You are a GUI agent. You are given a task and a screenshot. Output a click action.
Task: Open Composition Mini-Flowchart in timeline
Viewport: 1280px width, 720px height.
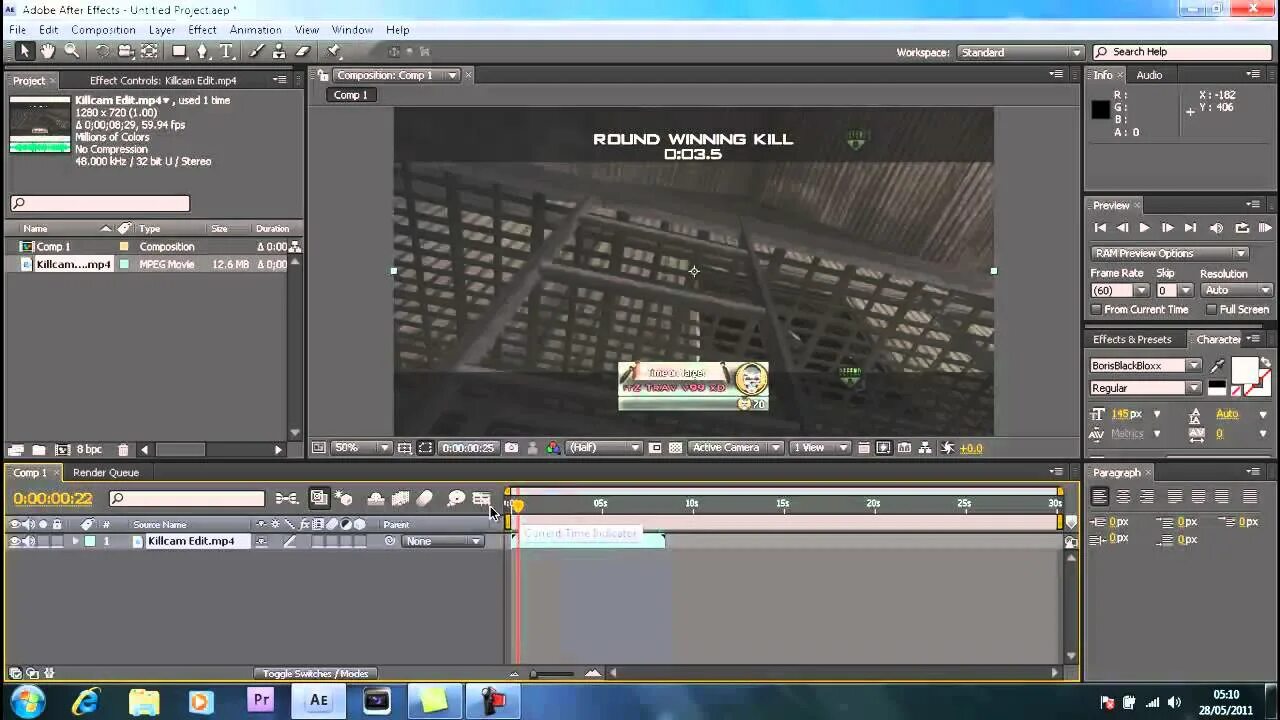click(x=286, y=498)
